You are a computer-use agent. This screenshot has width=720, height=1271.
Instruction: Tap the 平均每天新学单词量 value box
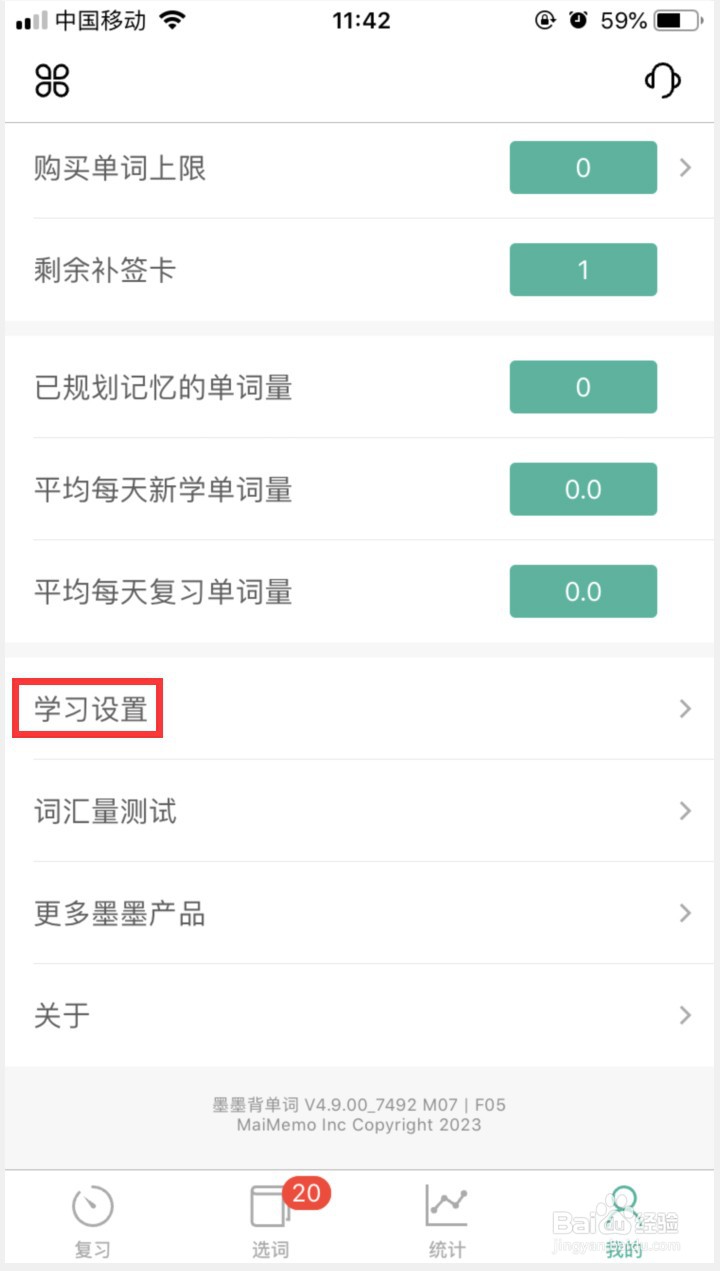point(583,489)
